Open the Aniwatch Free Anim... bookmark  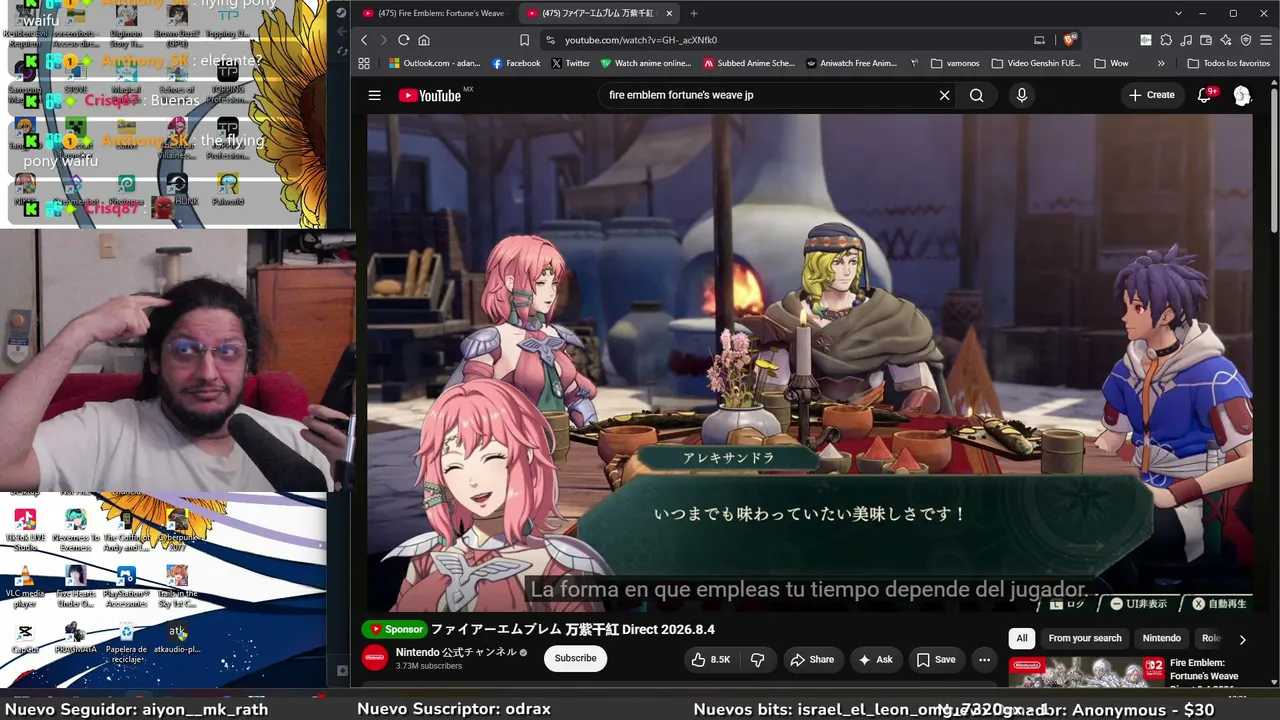851,63
